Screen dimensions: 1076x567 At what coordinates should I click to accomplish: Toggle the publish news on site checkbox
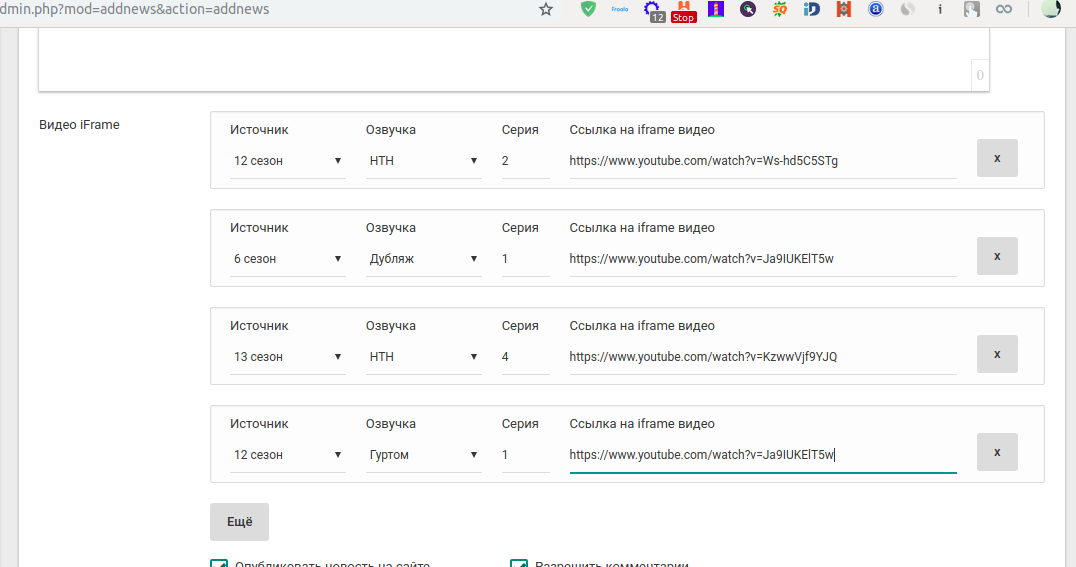pos(219,564)
